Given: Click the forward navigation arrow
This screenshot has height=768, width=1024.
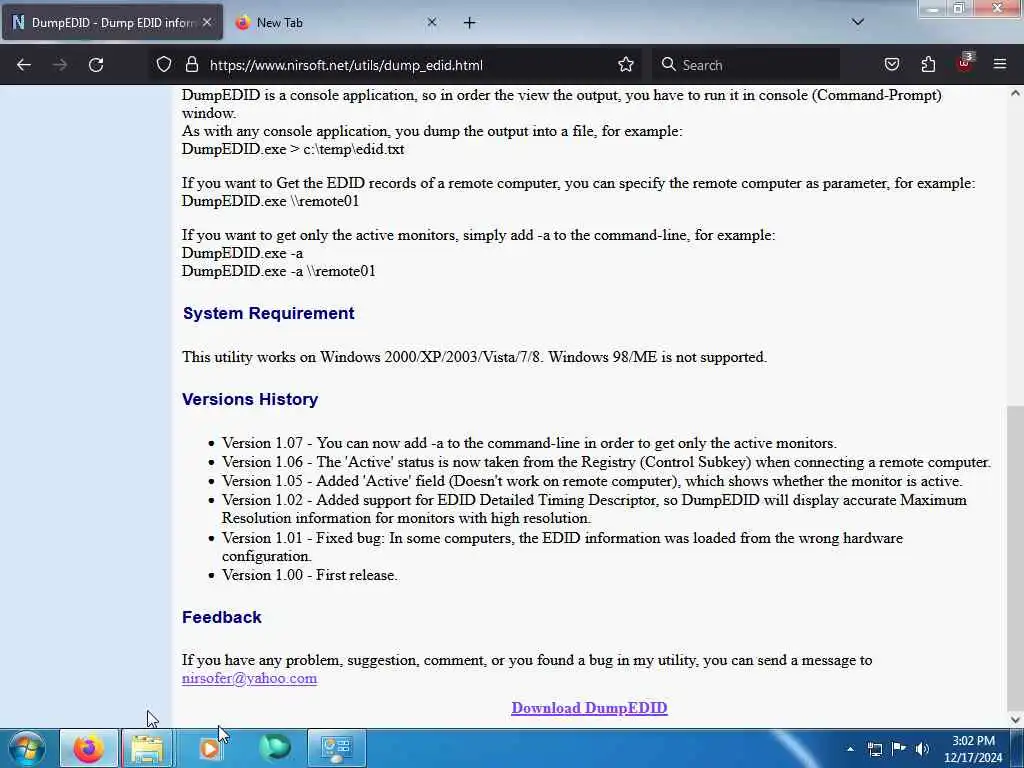Looking at the screenshot, I should click(x=59, y=65).
